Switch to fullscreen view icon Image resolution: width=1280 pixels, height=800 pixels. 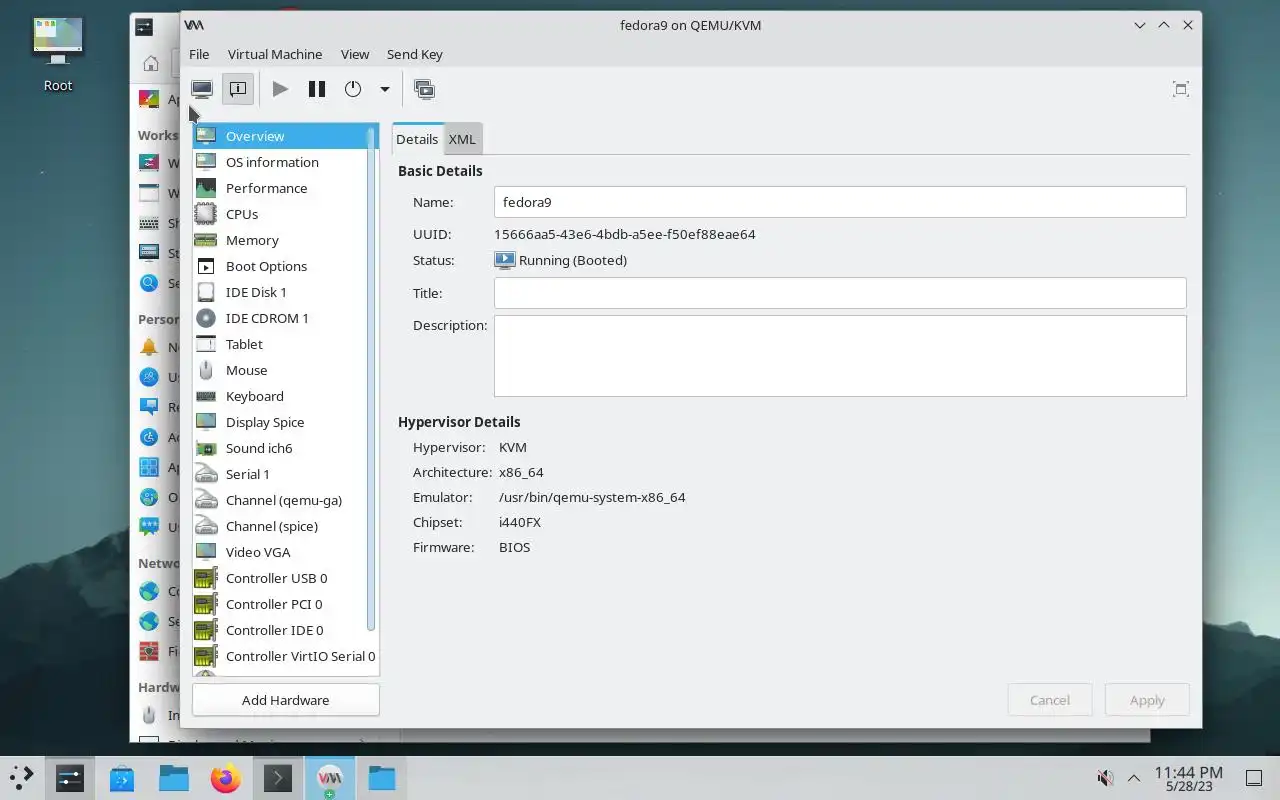[x=1181, y=89]
